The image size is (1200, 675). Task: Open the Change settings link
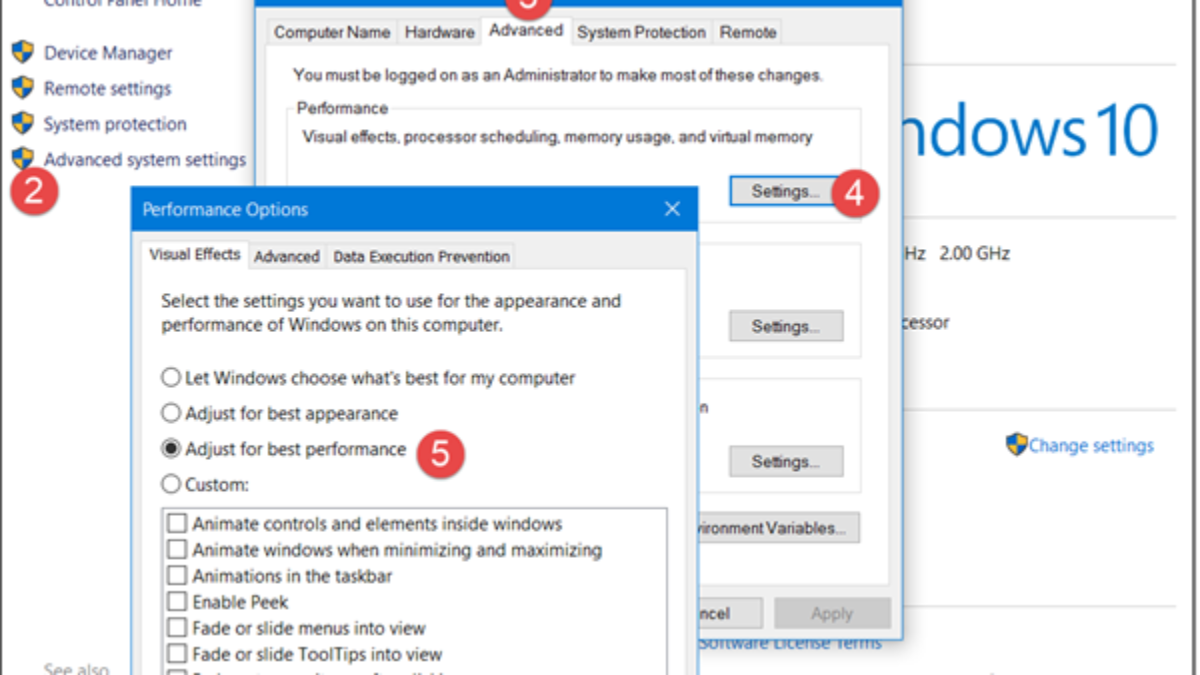click(1091, 446)
